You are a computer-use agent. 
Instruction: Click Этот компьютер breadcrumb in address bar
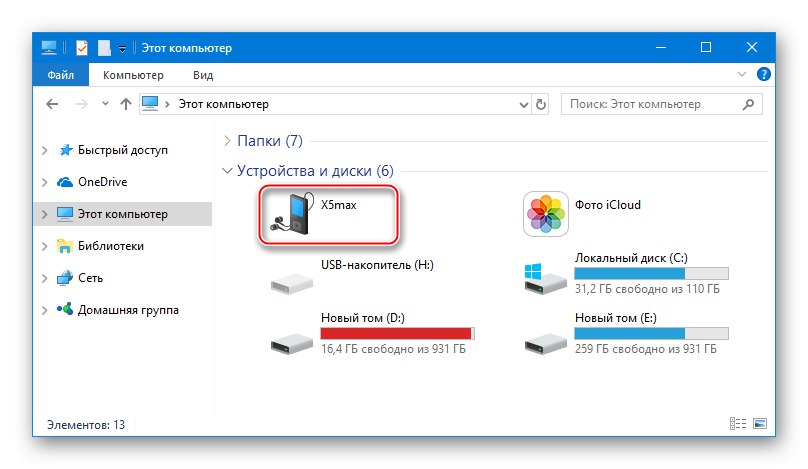224,104
